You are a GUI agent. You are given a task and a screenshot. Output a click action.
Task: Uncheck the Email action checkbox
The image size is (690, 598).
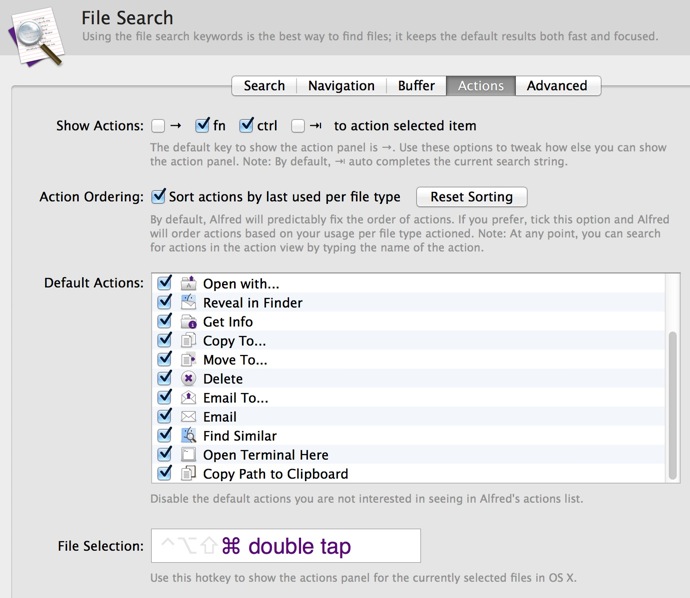[165, 415]
